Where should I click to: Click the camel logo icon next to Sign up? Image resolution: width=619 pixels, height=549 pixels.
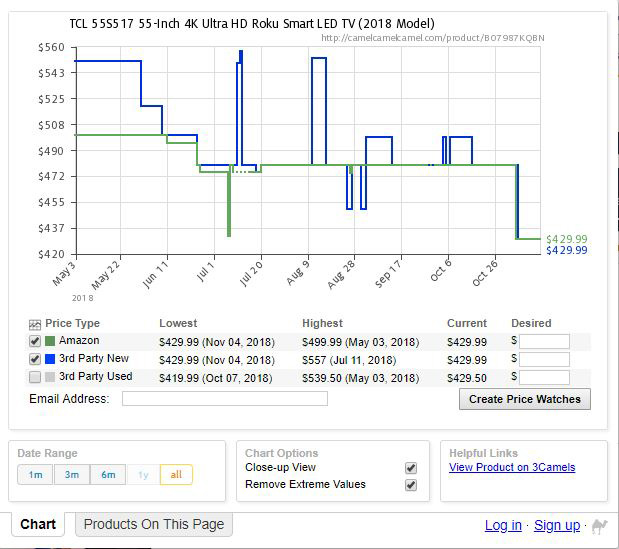click(x=599, y=527)
